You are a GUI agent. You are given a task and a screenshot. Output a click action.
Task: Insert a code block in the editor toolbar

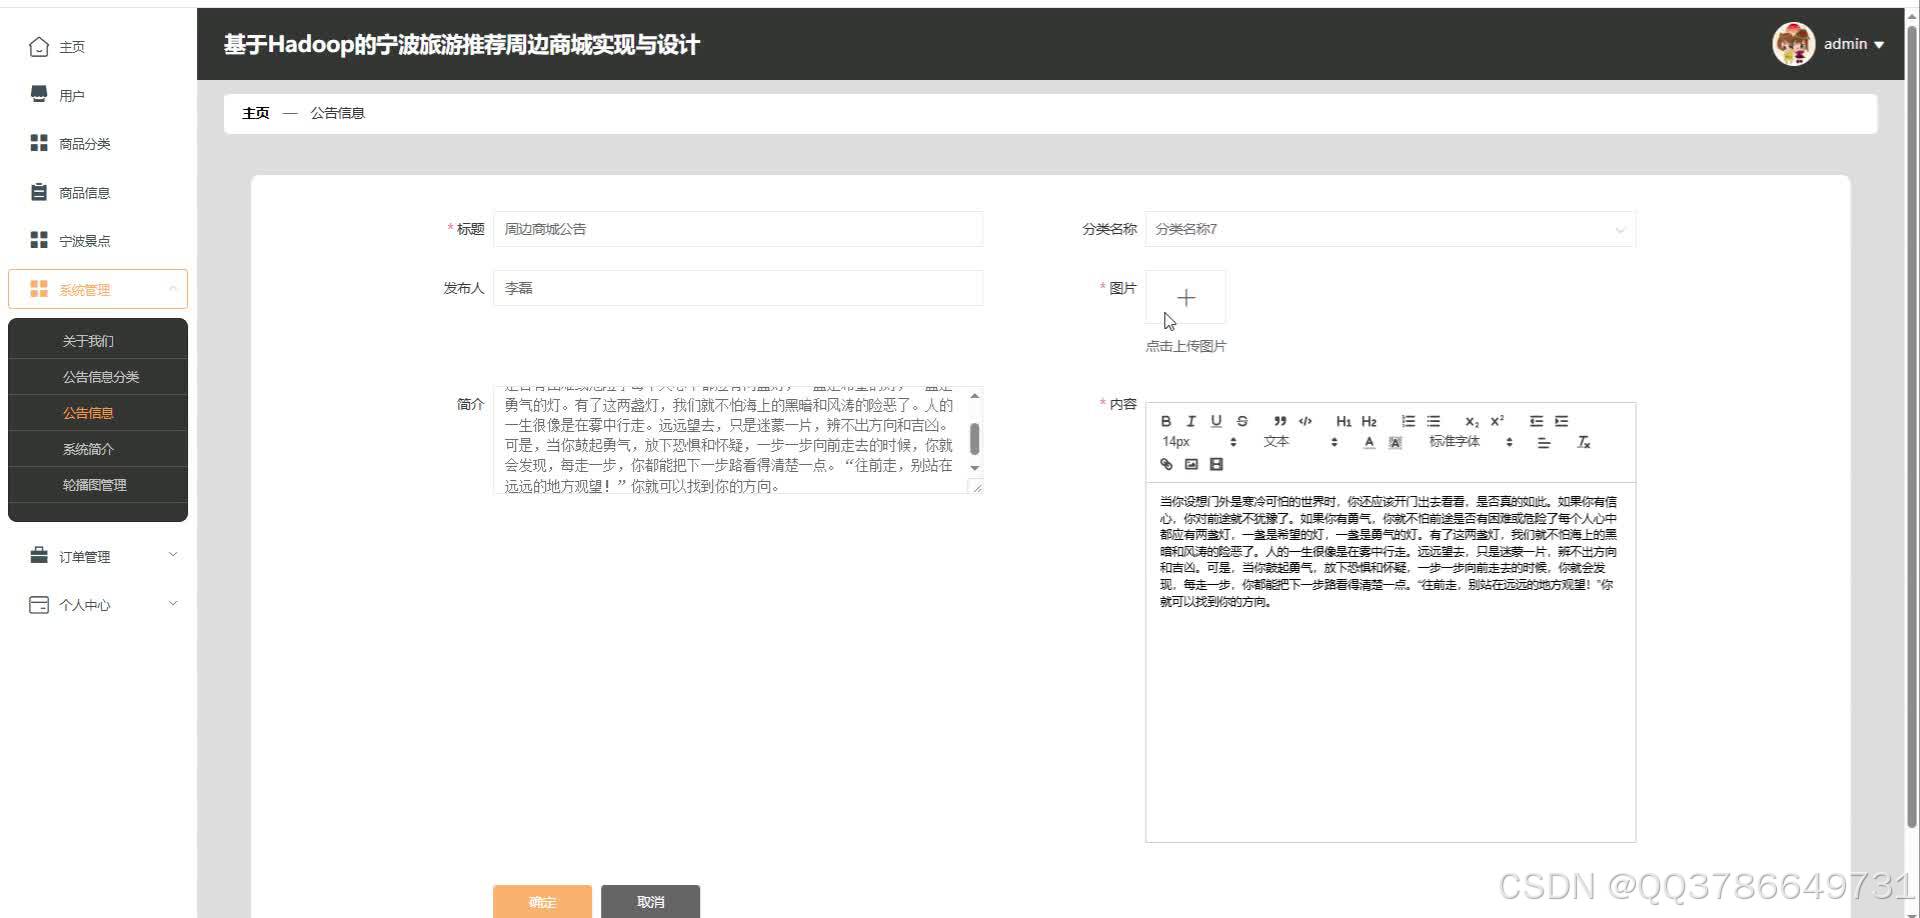(x=1305, y=422)
